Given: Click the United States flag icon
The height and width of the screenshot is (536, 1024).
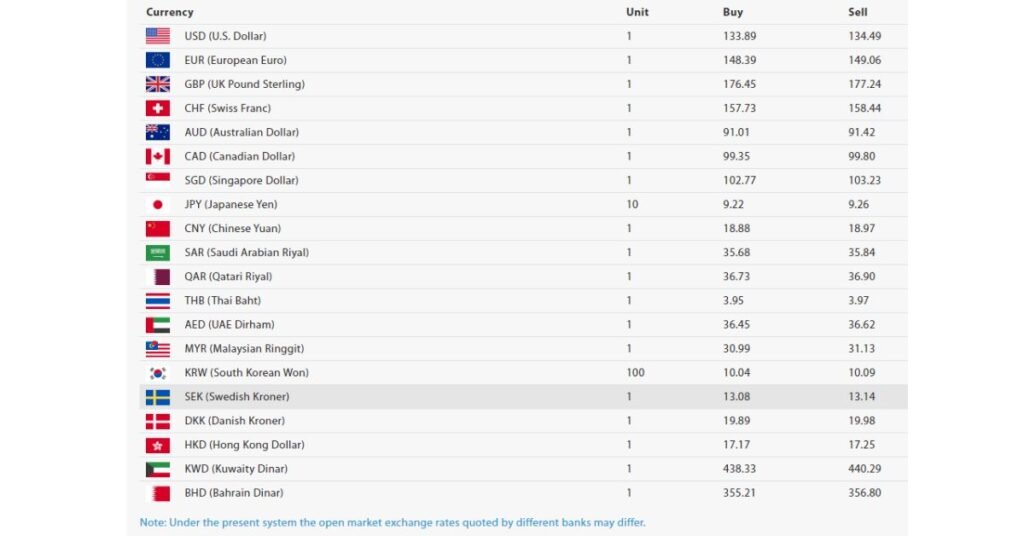Looking at the screenshot, I should click(157, 36).
